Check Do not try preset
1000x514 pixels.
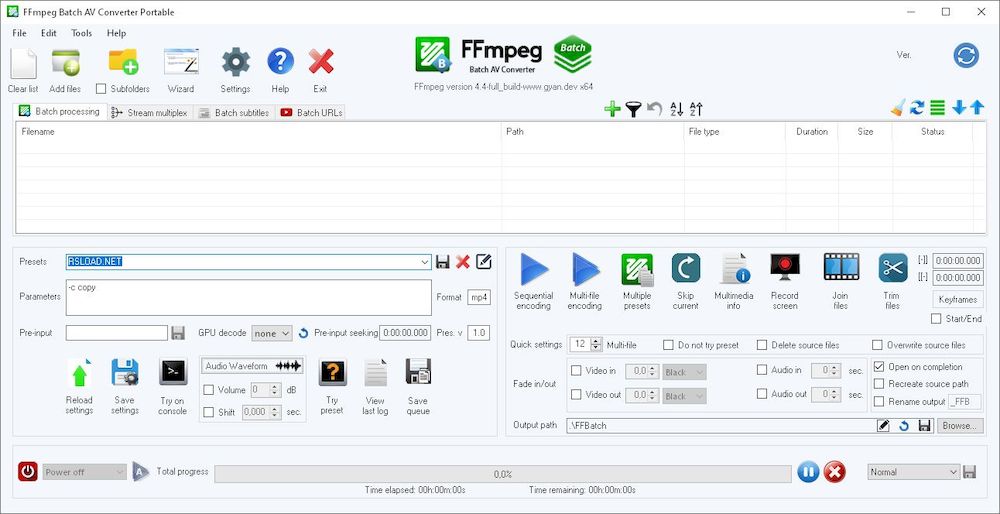(x=668, y=345)
